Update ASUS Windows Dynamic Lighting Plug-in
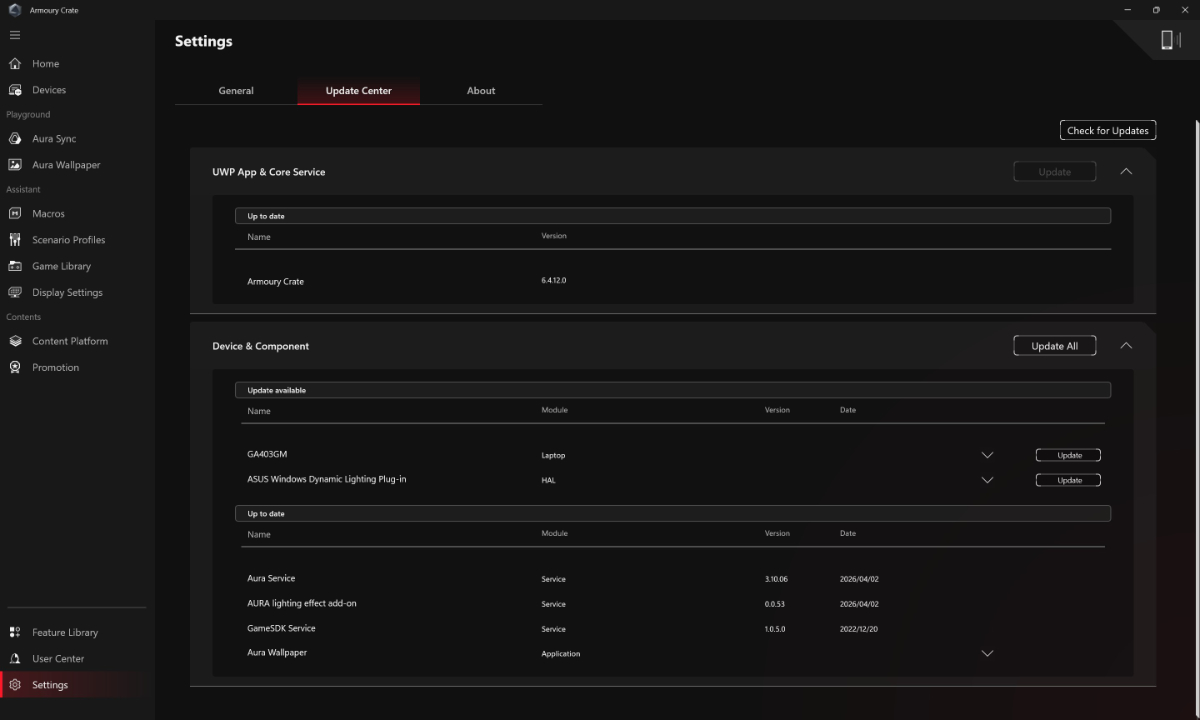This screenshot has height=720, width=1200. tap(1069, 480)
